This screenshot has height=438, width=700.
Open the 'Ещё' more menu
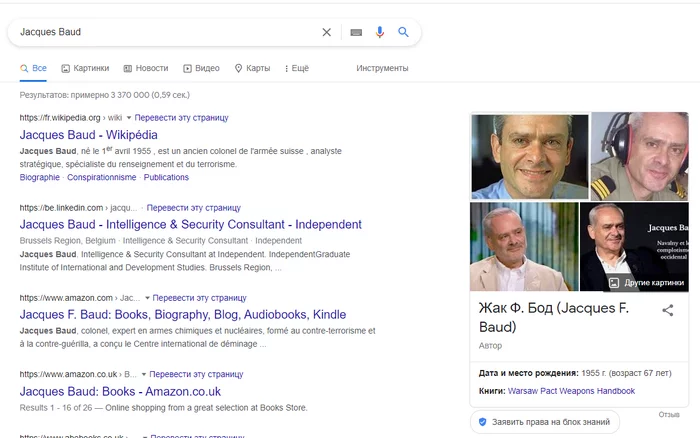(x=297, y=68)
